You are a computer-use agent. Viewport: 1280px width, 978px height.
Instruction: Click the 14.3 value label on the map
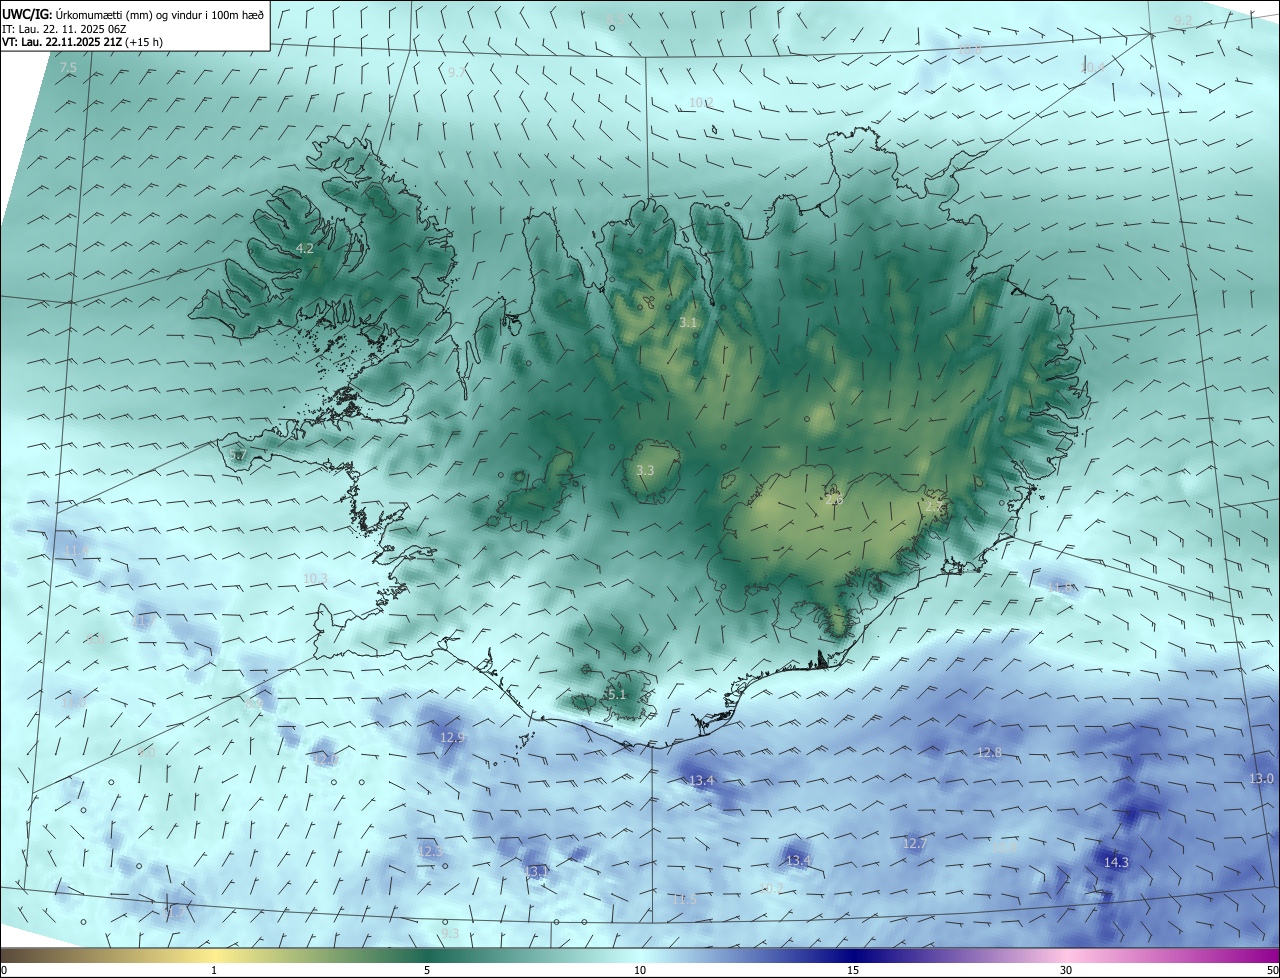[1116, 862]
